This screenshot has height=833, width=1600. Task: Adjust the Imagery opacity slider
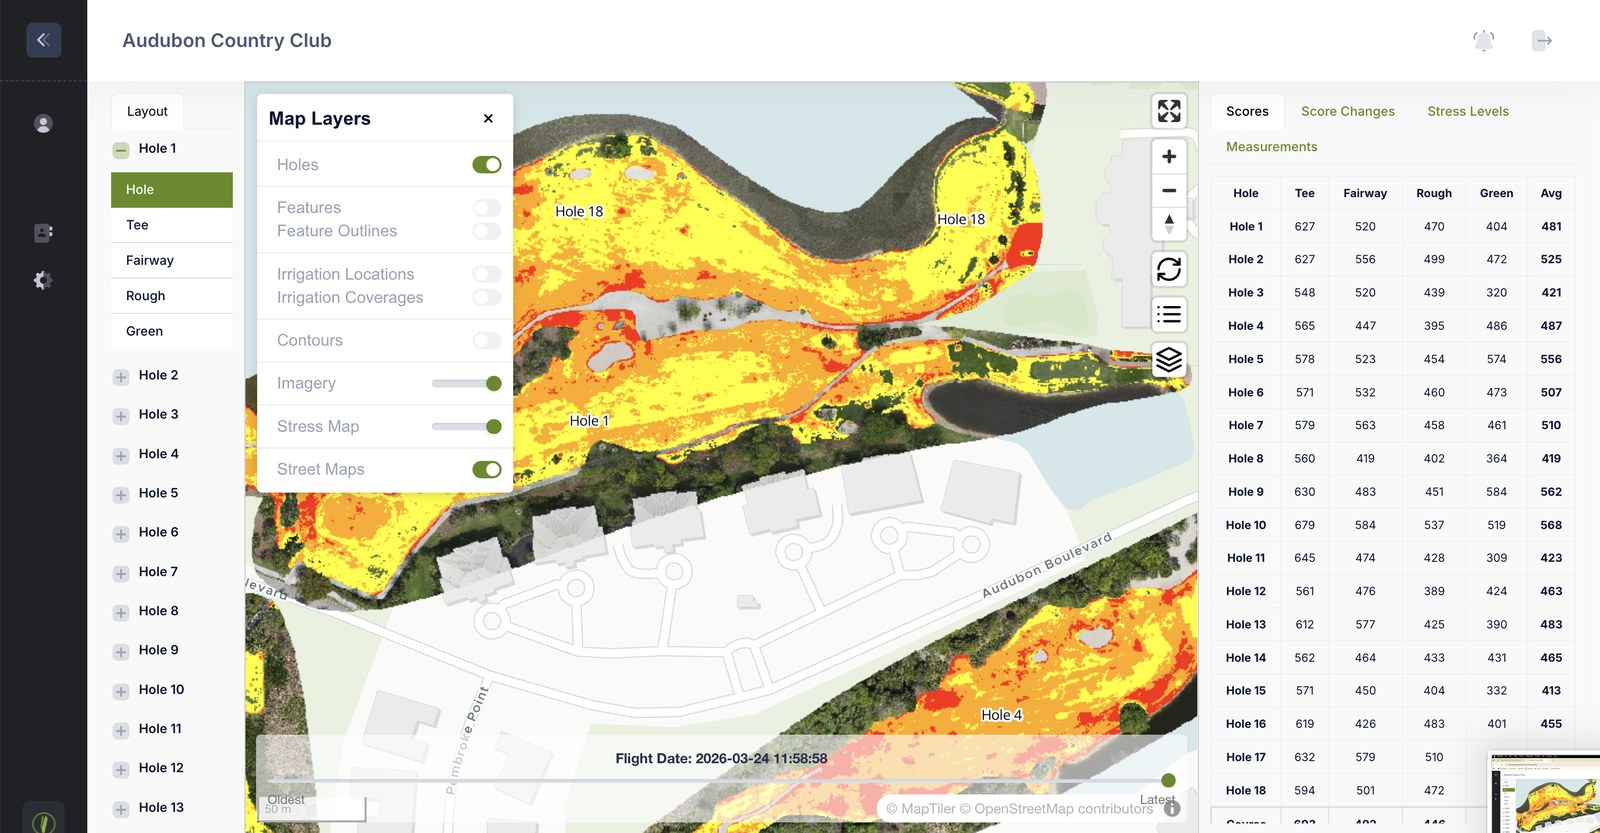(466, 383)
